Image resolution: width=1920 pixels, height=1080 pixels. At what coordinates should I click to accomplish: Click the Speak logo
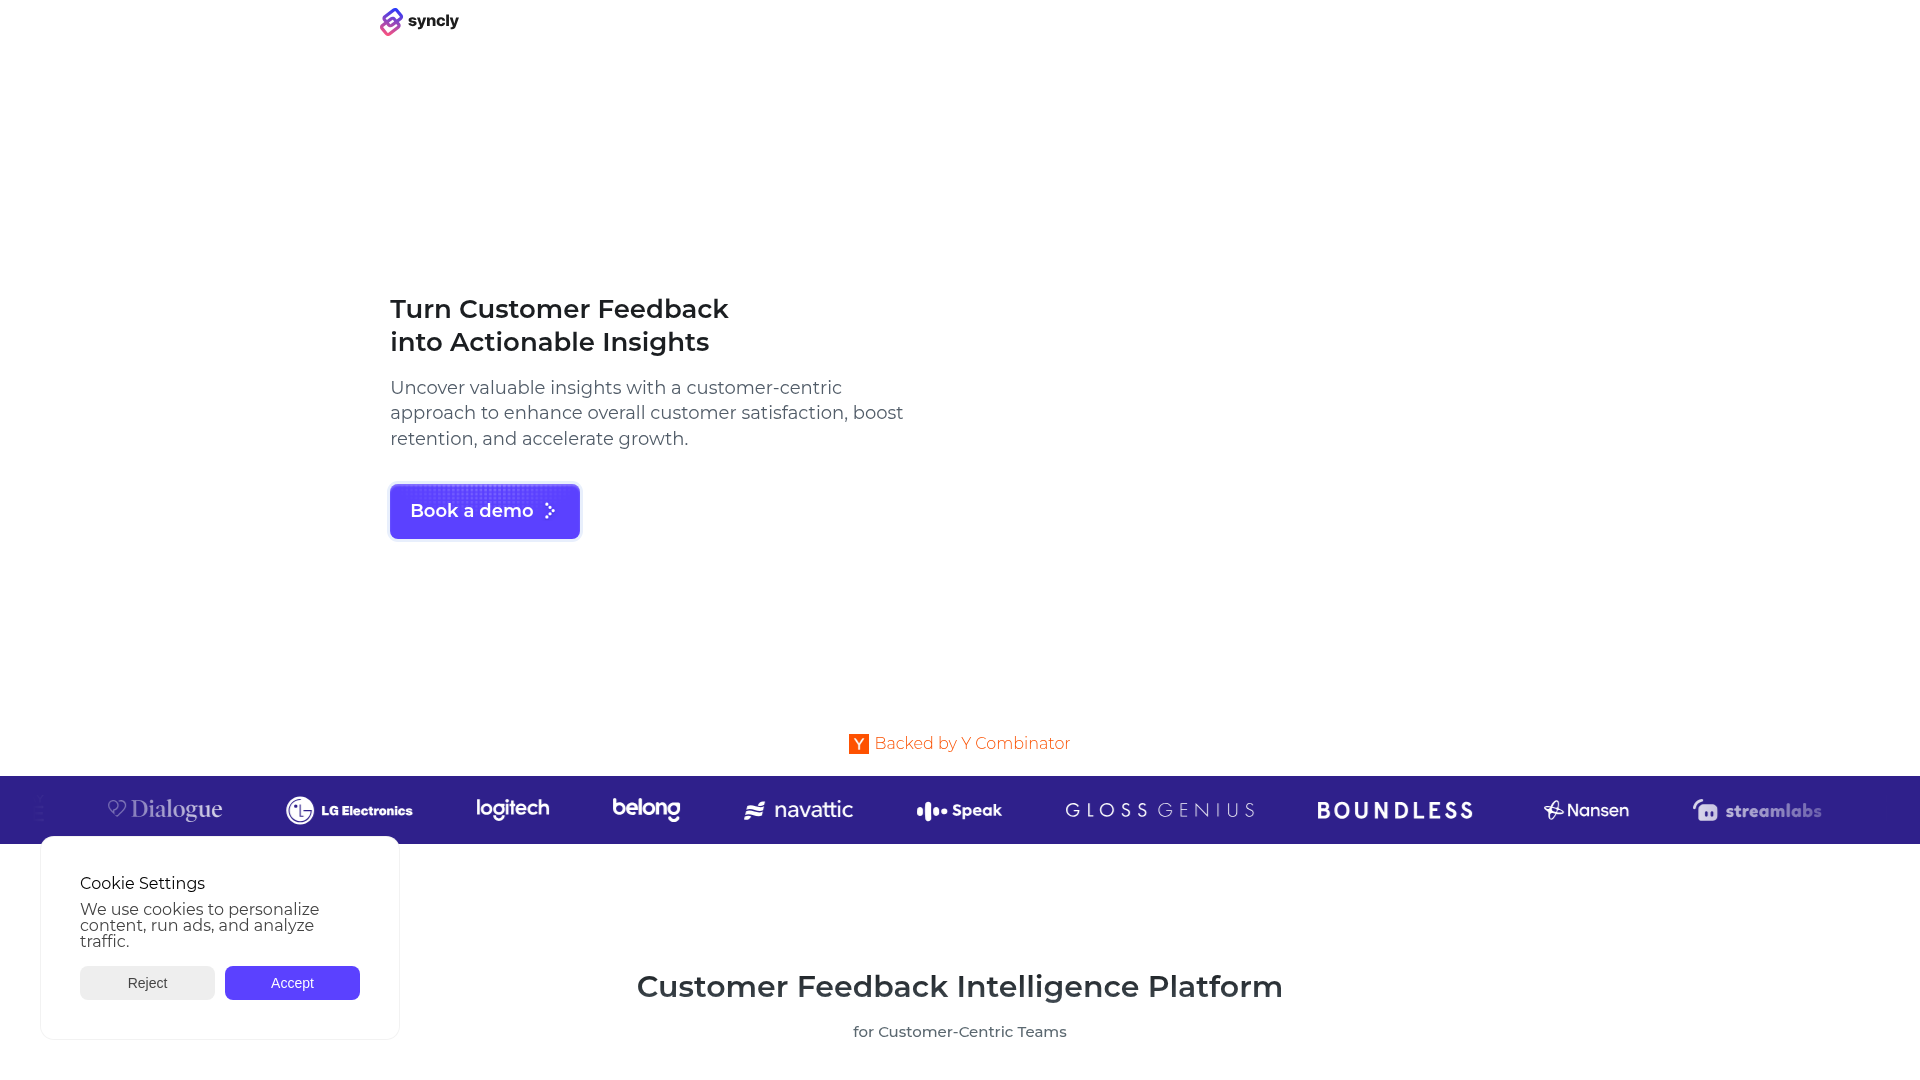(959, 811)
